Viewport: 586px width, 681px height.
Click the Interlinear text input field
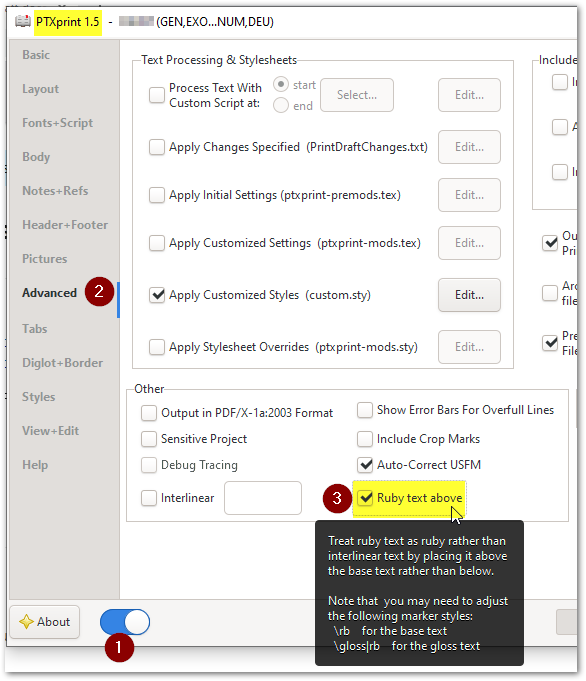tap(263, 498)
